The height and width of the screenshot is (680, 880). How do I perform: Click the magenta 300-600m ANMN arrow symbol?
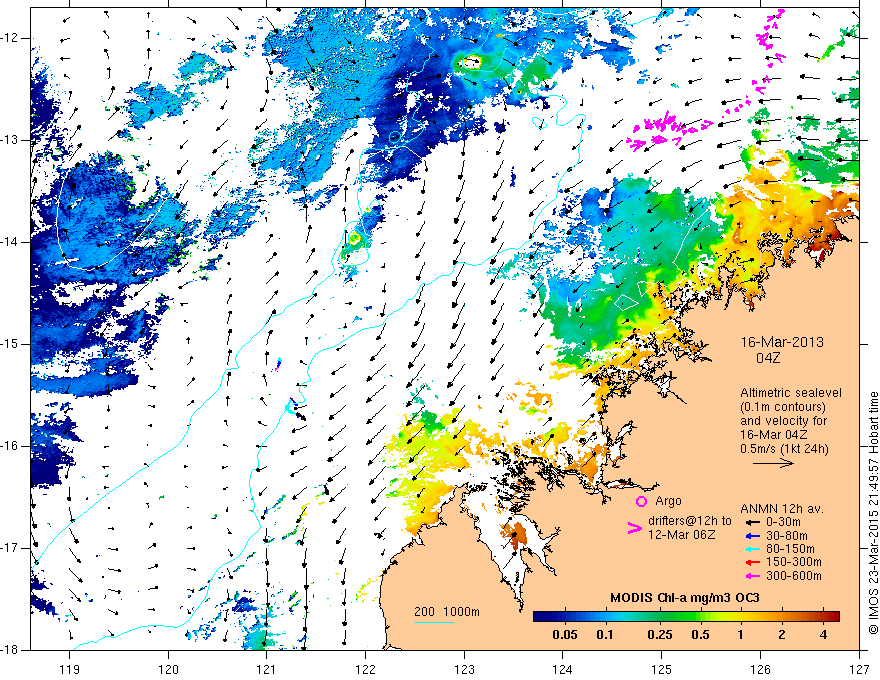pyautogui.click(x=752, y=576)
